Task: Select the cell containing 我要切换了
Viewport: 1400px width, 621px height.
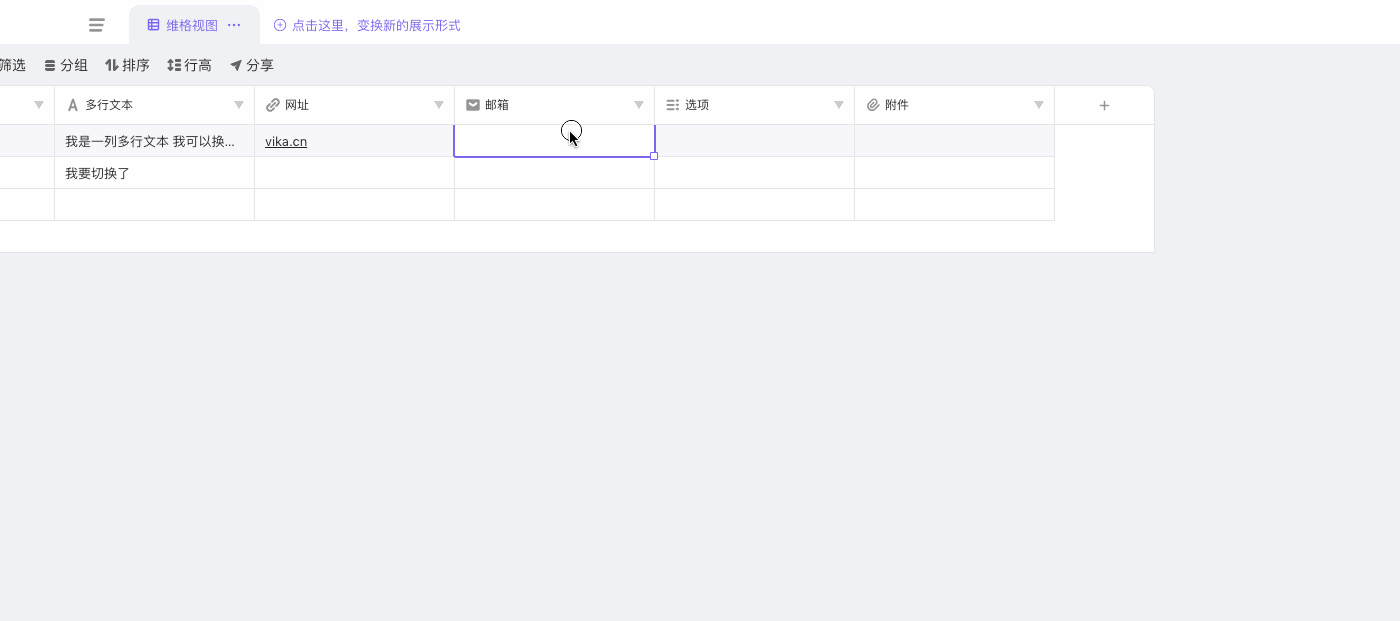Action: click(154, 173)
